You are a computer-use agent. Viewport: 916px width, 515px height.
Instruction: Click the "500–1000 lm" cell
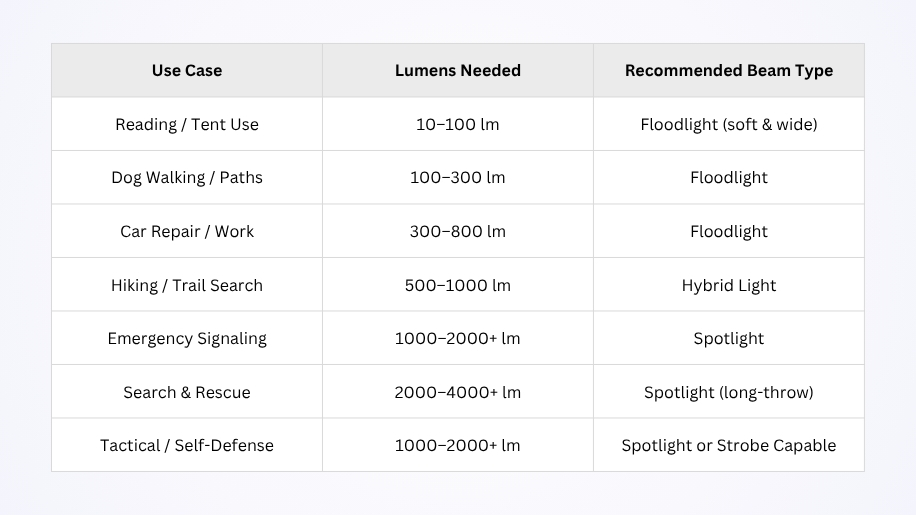click(x=457, y=285)
